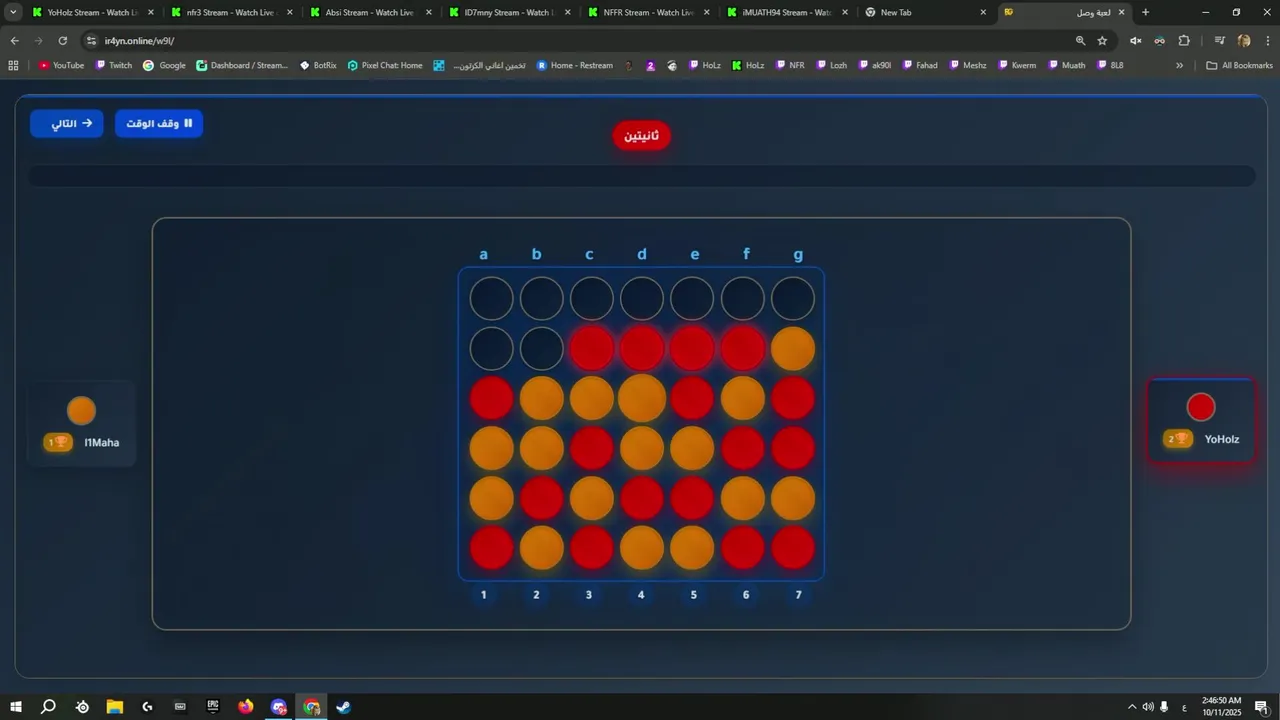This screenshot has height=720, width=1280.
Task: Close the New Tab browser tab
Action: coord(983,13)
